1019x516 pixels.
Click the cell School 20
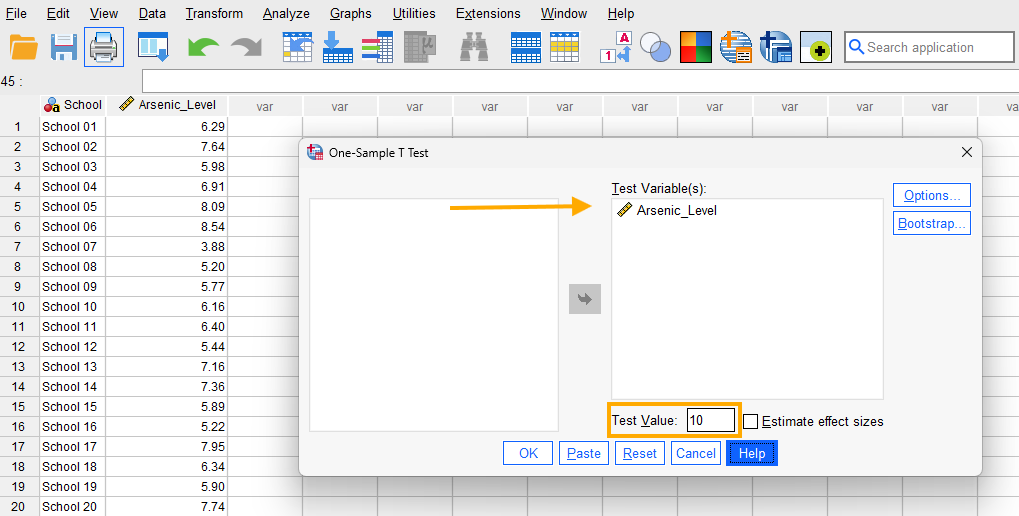72,507
